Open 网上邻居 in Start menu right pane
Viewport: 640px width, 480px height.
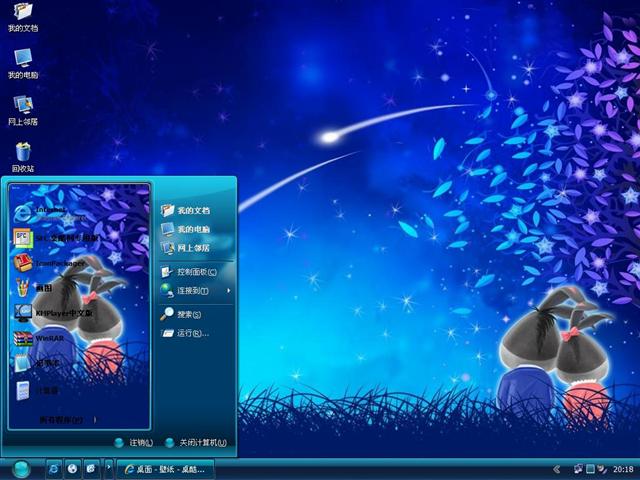186,248
